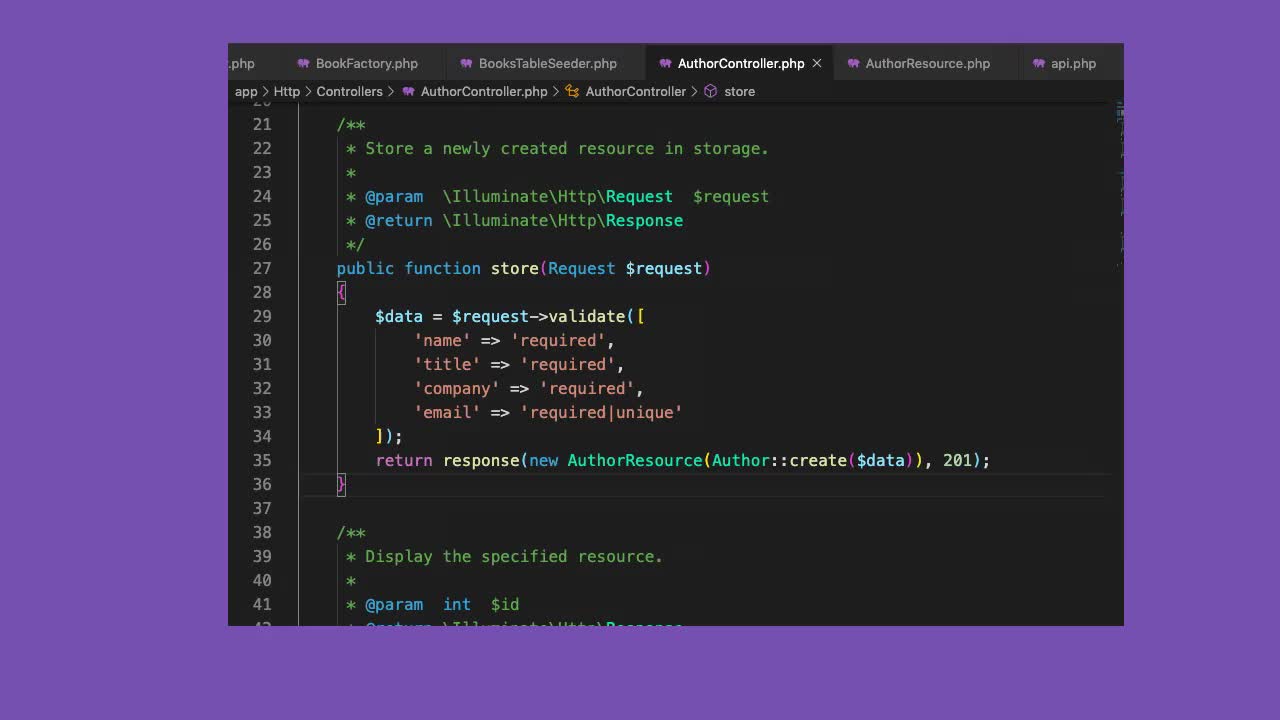Click Author::create in line 35

[x=780, y=460]
